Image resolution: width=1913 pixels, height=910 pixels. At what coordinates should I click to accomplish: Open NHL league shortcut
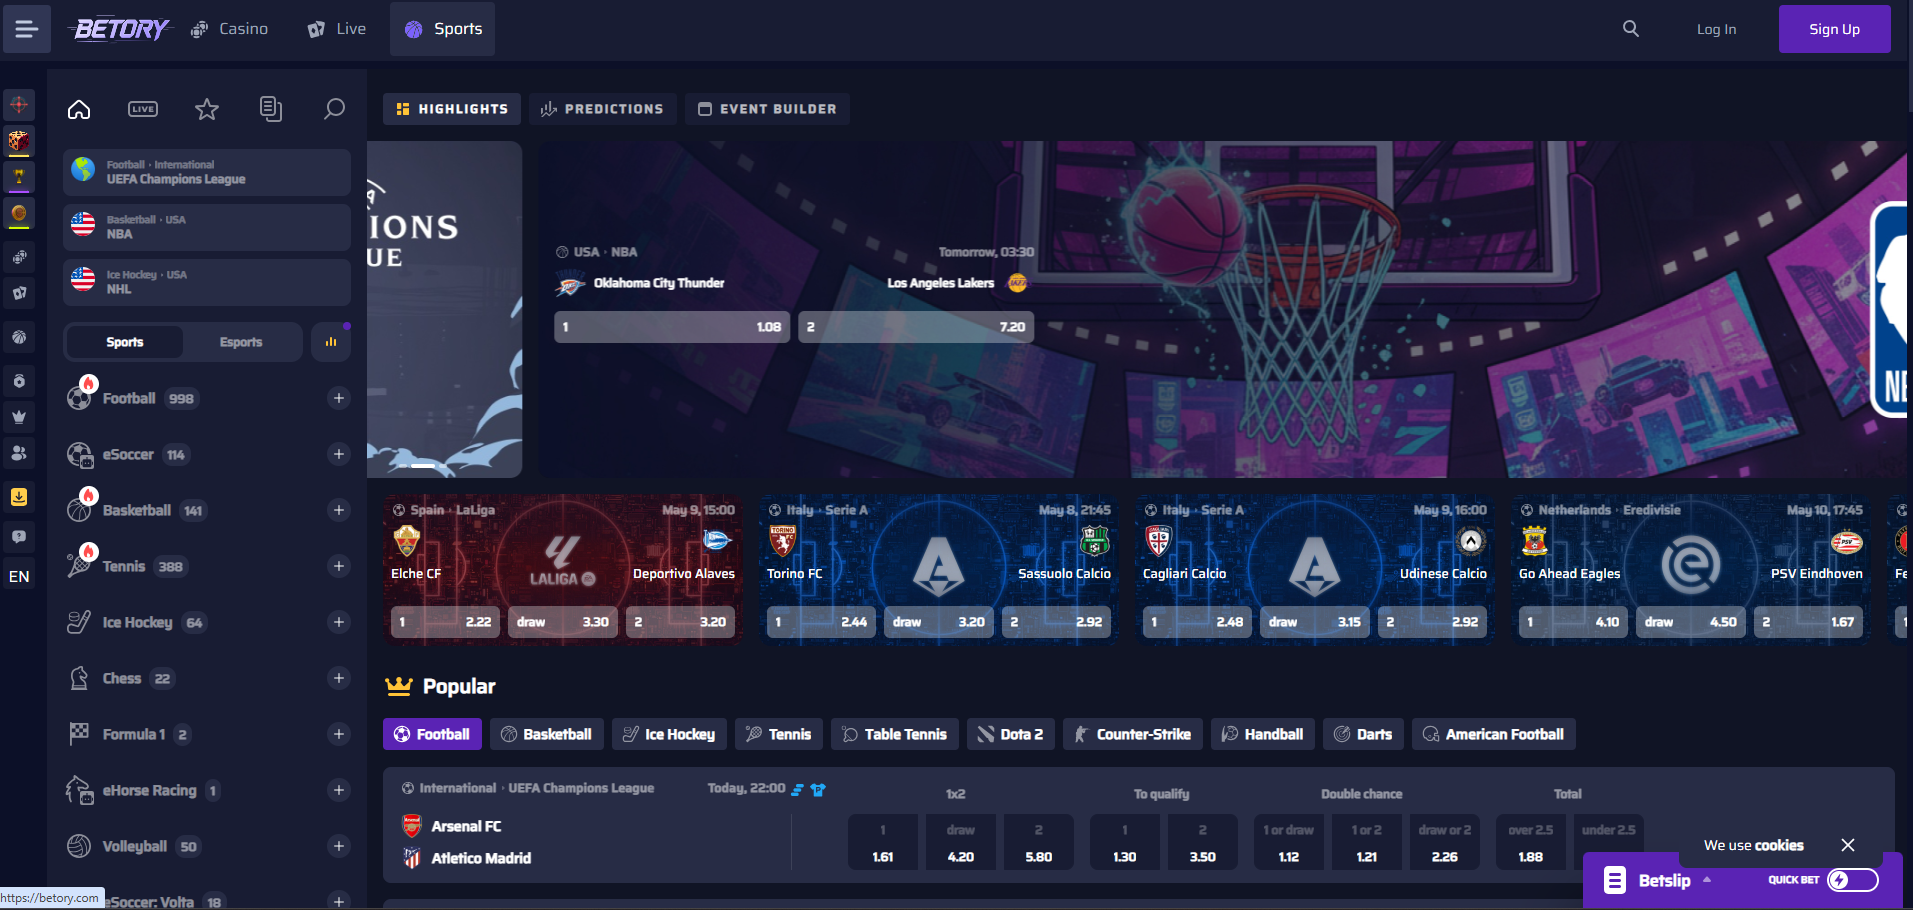[x=207, y=282]
